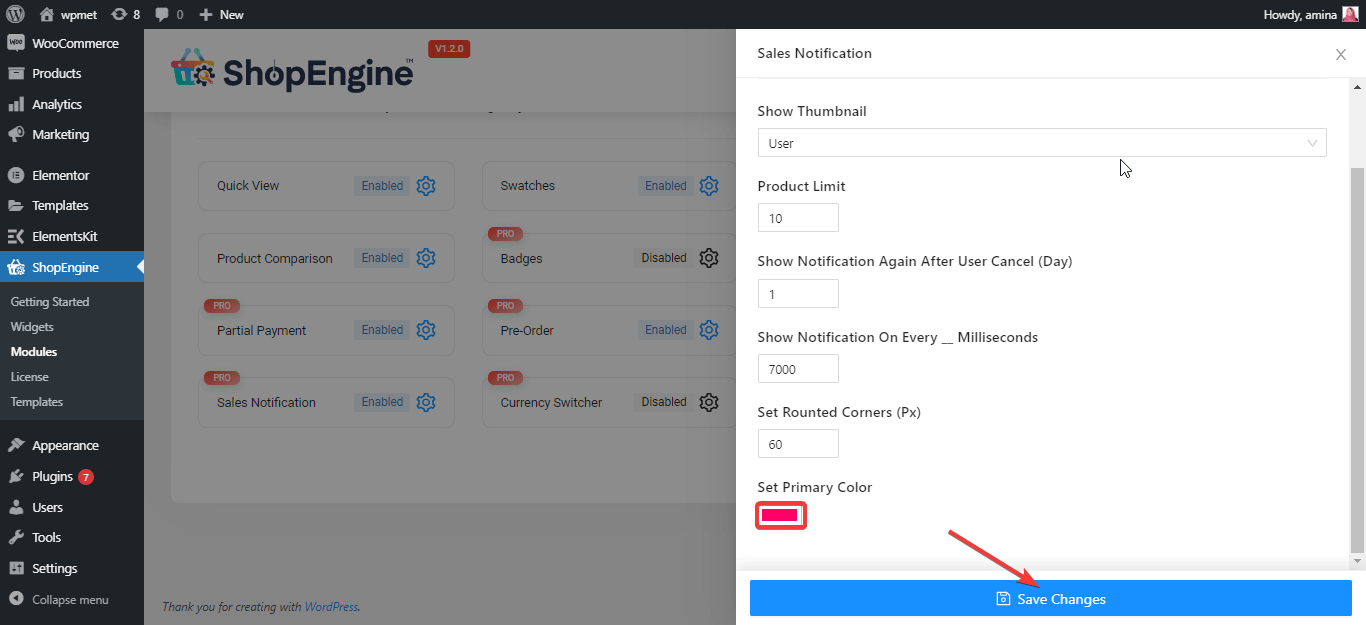Click the amina avatar thumbnail
This screenshot has height=625, width=1366.
click(1350, 14)
